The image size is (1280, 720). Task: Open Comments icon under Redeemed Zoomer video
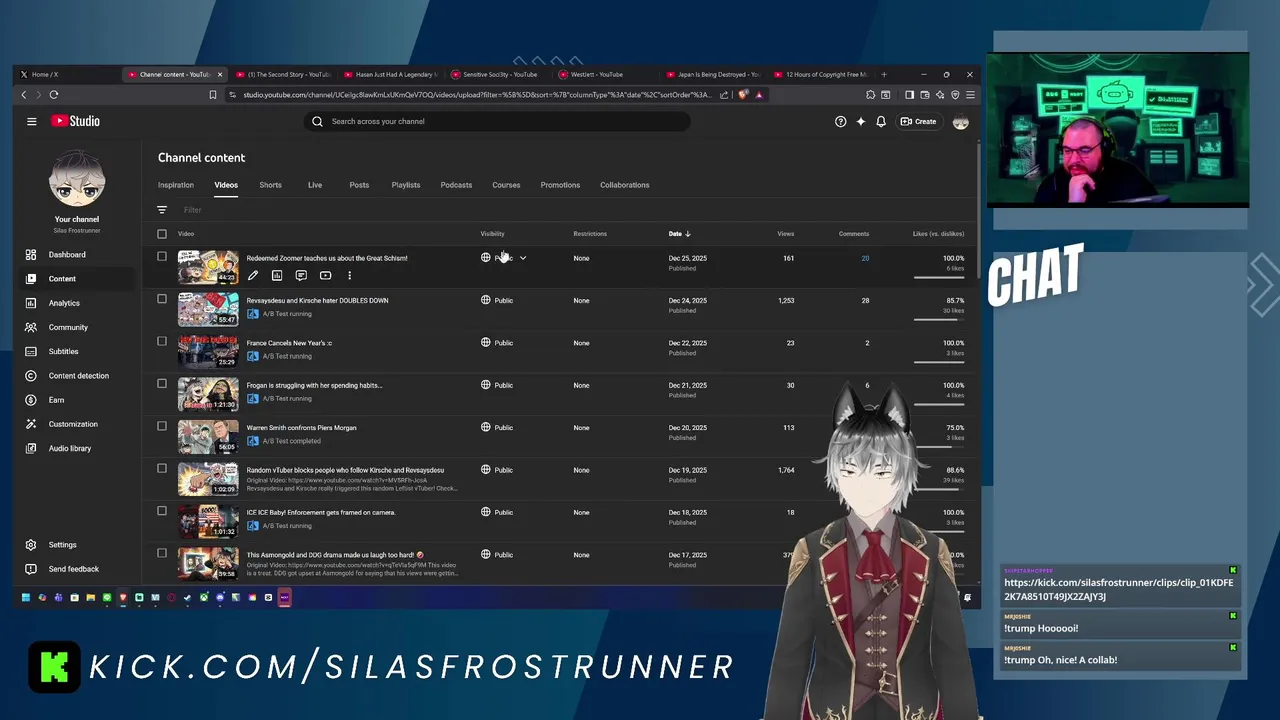click(x=301, y=275)
